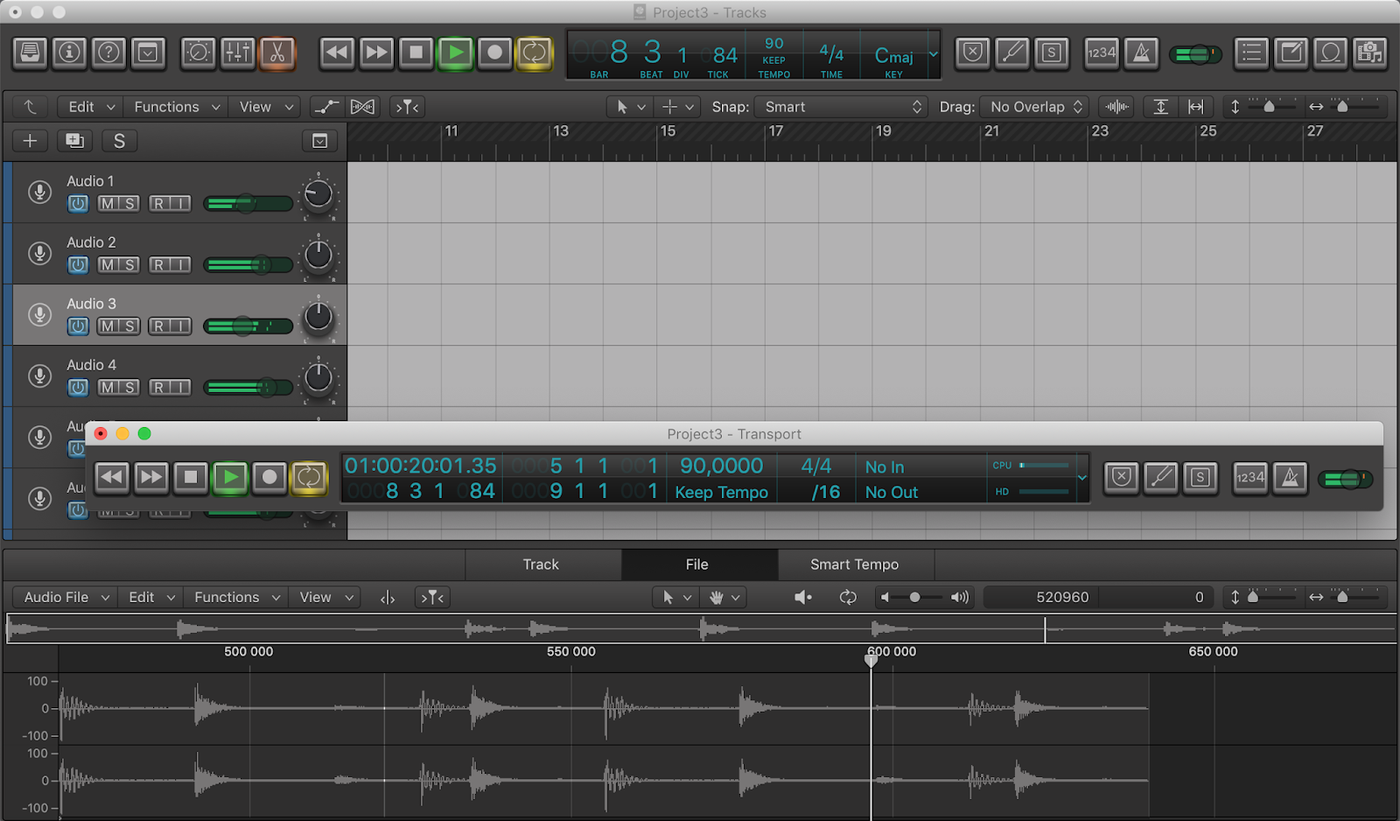Toggle input monitoring on Audio 4

click(180, 387)
